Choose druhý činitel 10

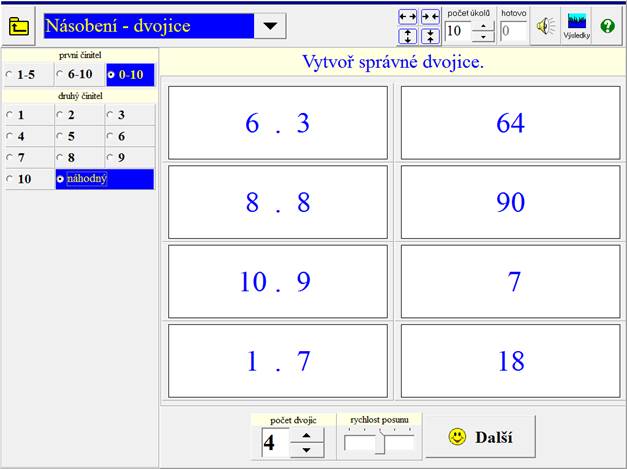pyautogui.click(x=29, y=179)
